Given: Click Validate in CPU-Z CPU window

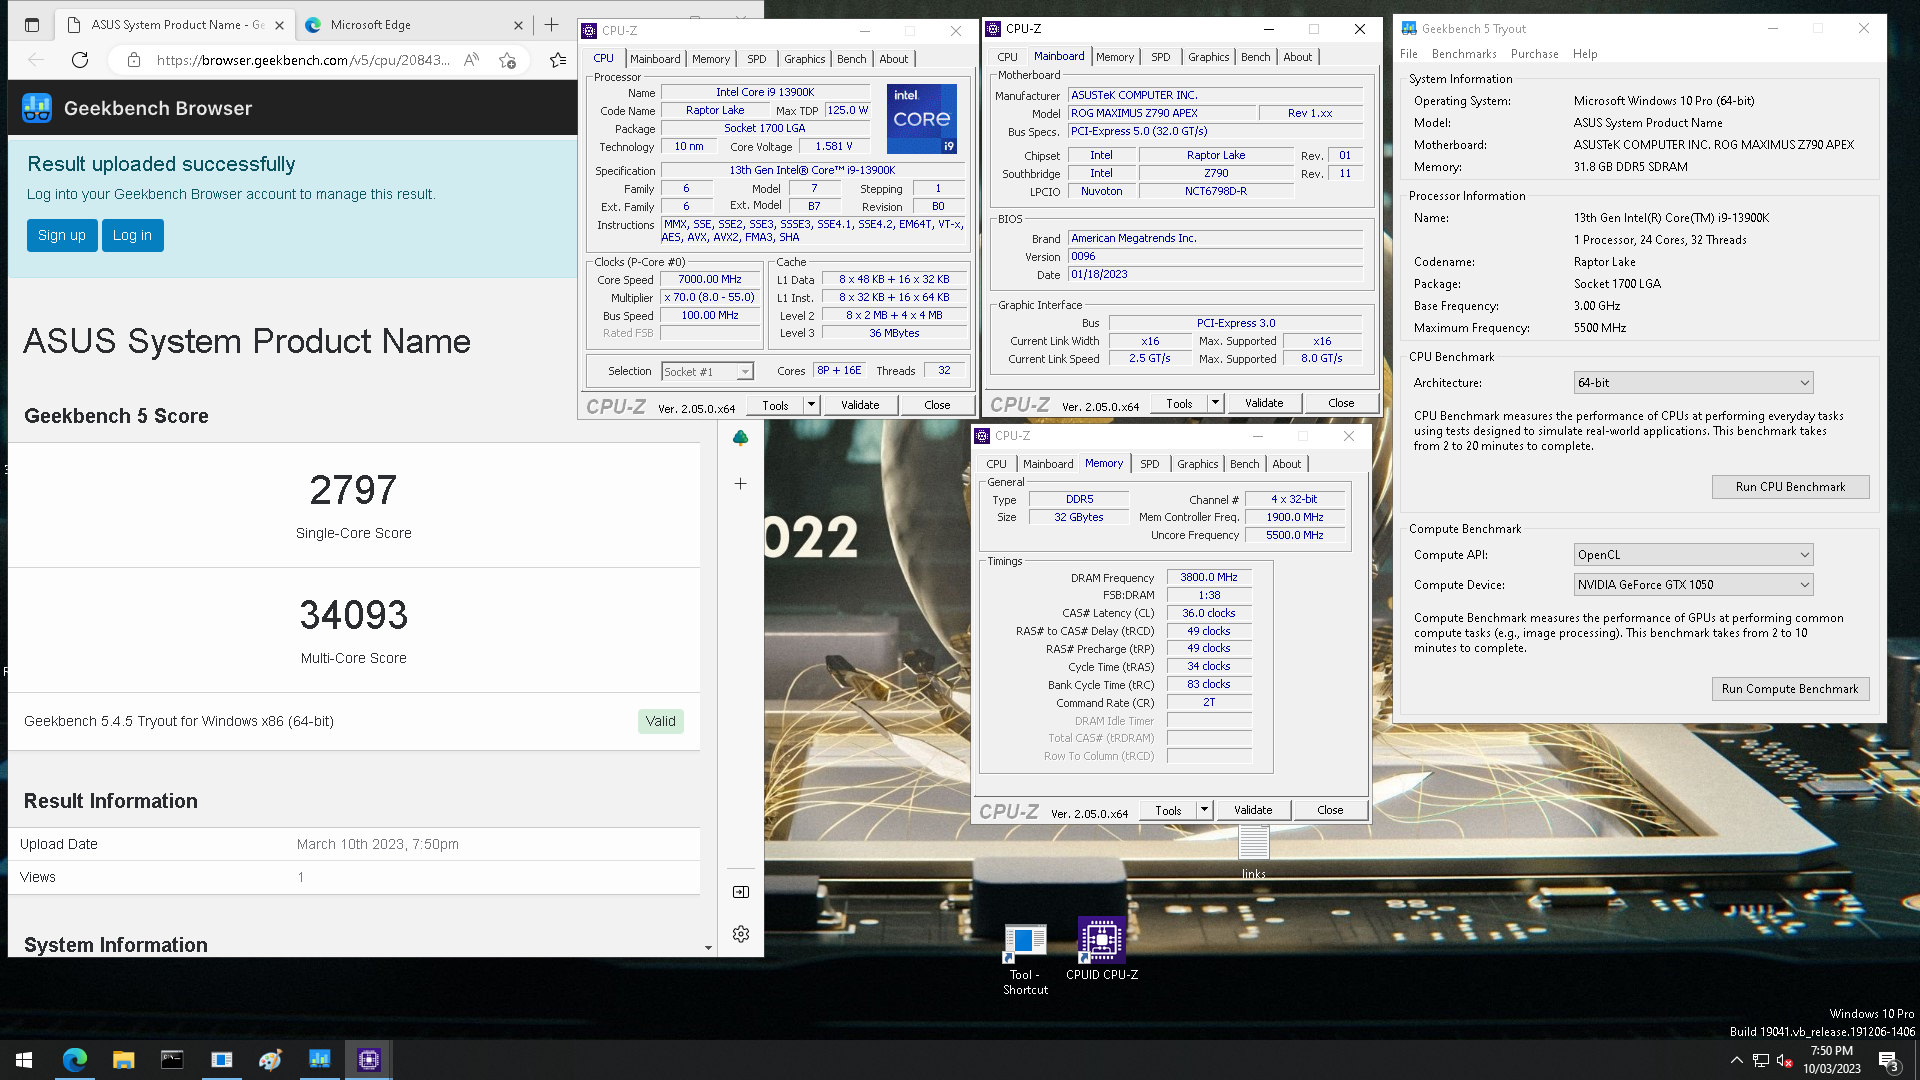Looking at the screenshot, I should point(859,405).
